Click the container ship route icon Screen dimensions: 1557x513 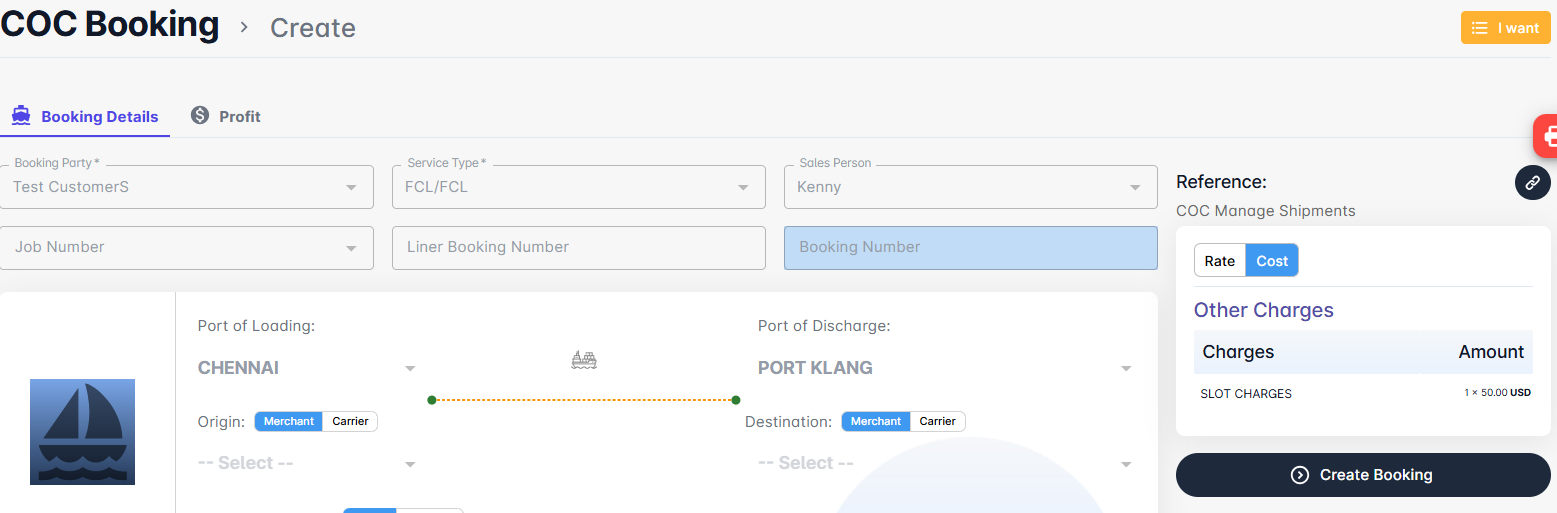click(584, 359)
